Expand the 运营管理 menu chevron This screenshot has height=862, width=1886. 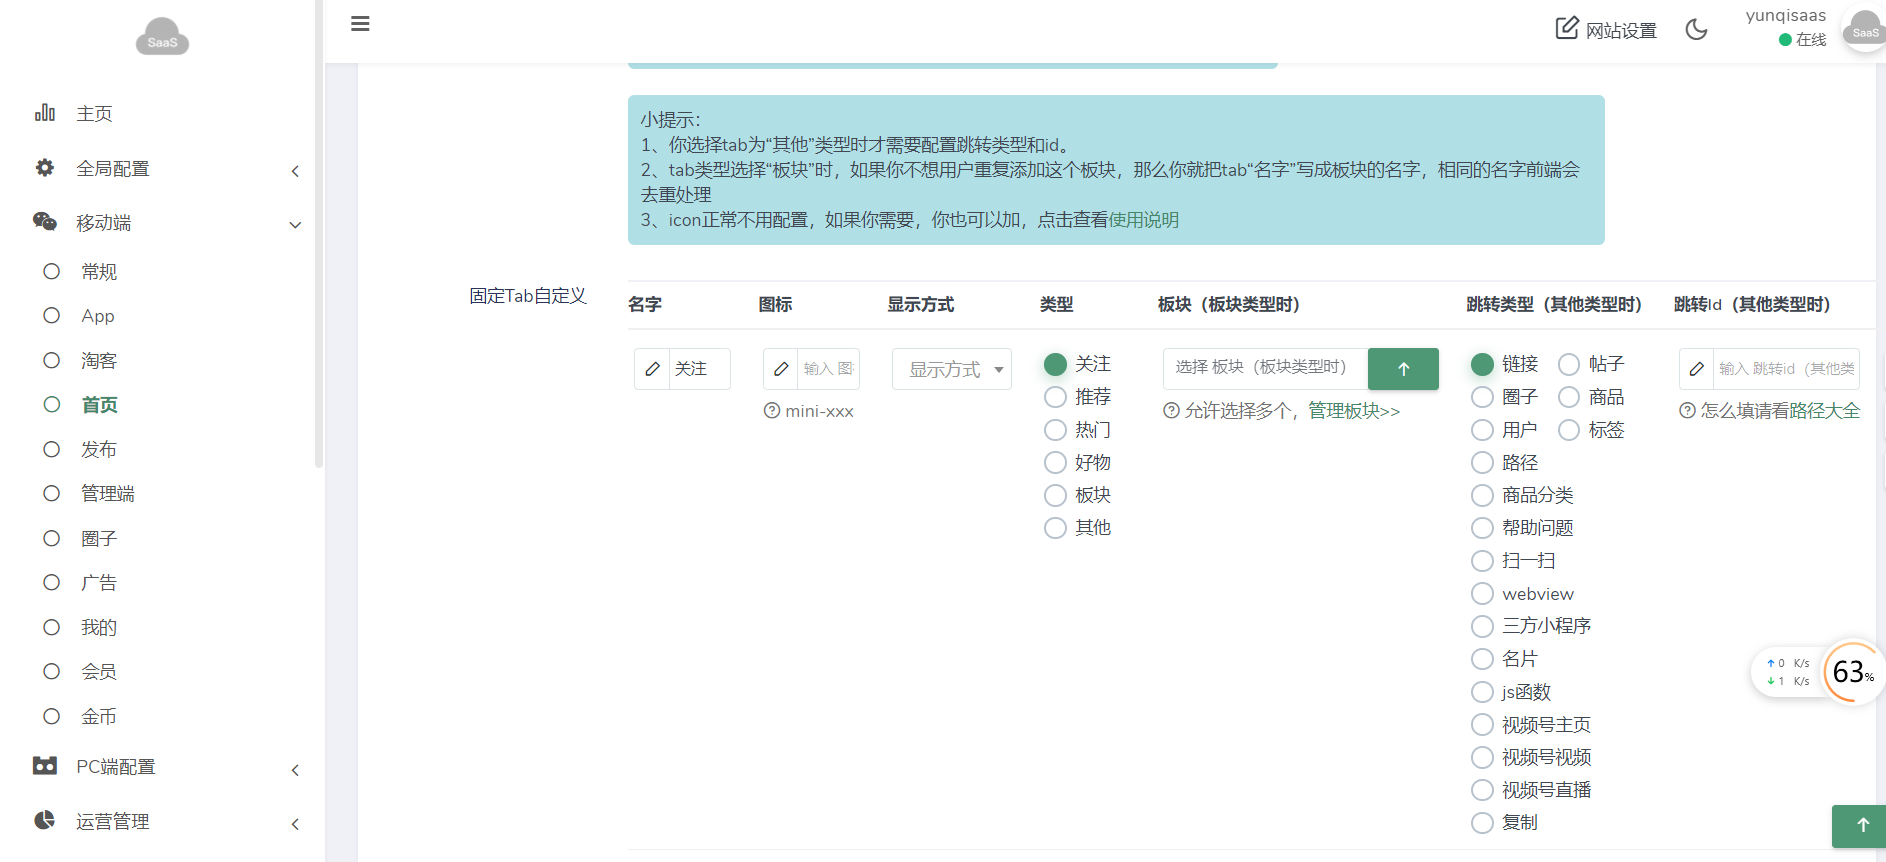click(x=295, y=824)
